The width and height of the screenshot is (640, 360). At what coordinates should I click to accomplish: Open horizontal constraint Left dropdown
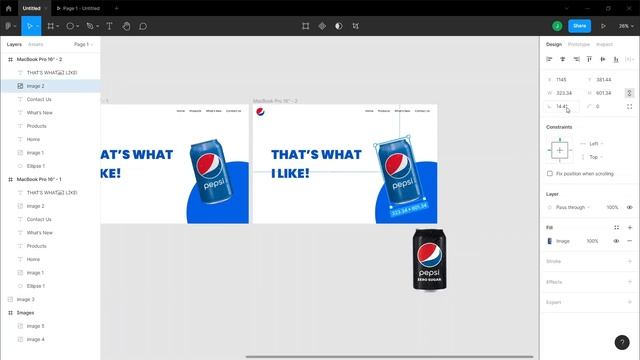(596, 144)
